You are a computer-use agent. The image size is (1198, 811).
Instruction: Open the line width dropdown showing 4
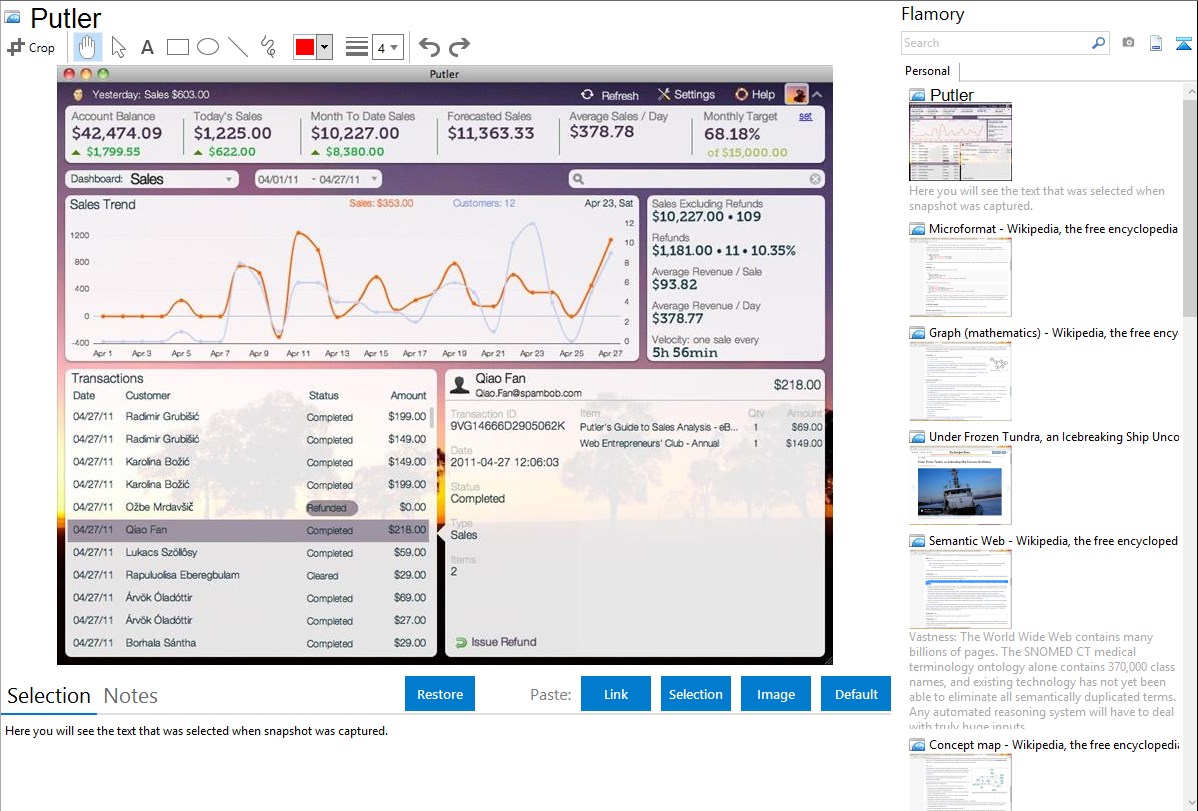click(387, 48)
